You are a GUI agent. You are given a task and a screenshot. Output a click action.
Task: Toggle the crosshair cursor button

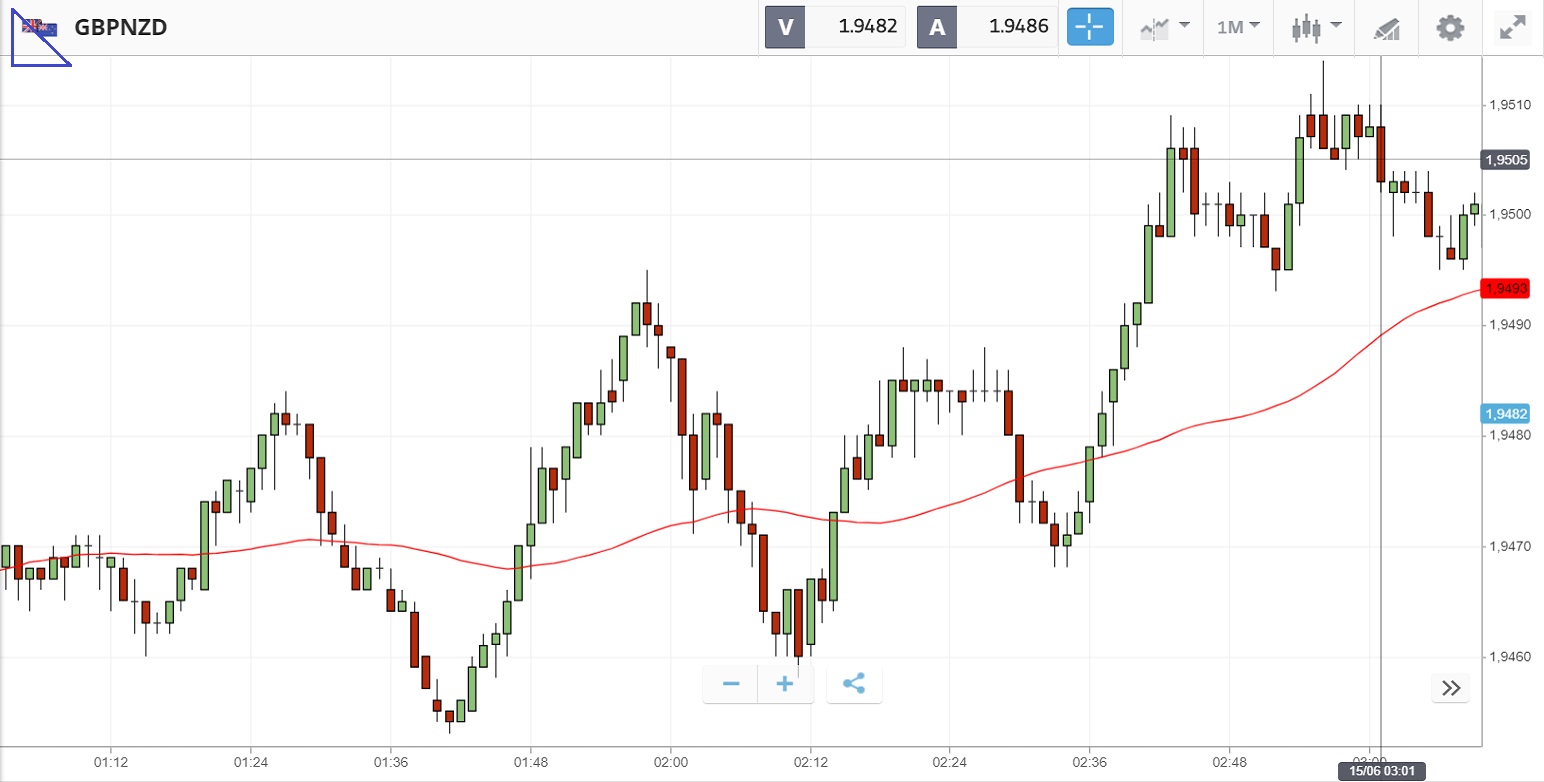1090,27
